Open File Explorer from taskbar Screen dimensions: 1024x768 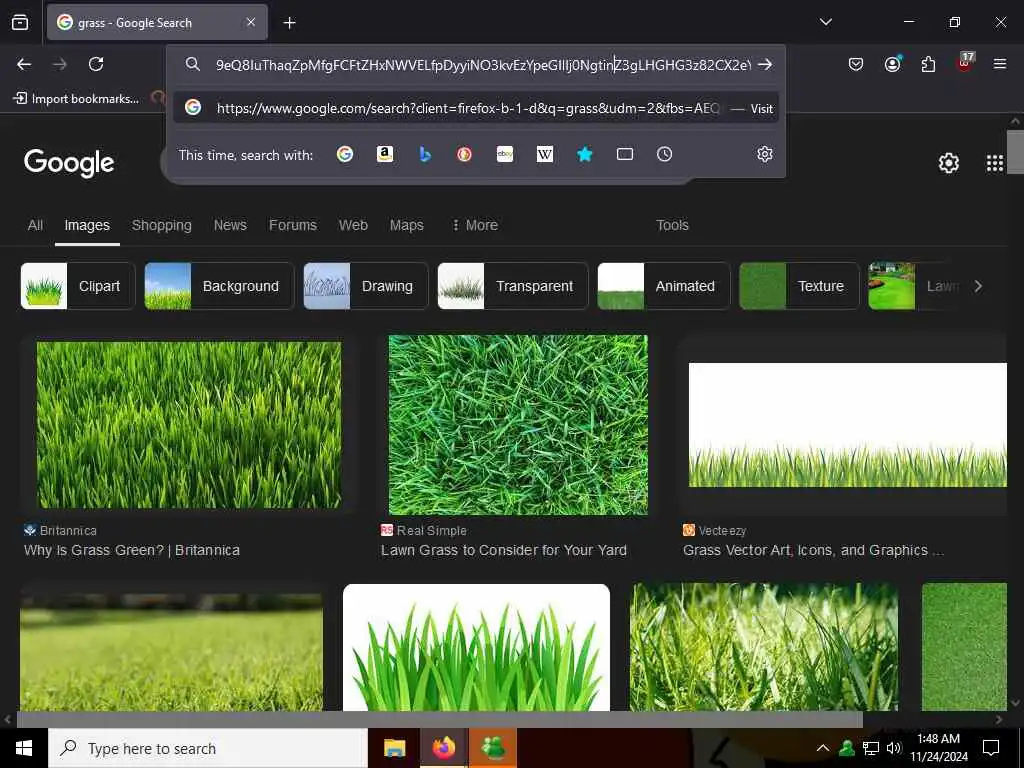pyautogui.click(x=394, y=748)
